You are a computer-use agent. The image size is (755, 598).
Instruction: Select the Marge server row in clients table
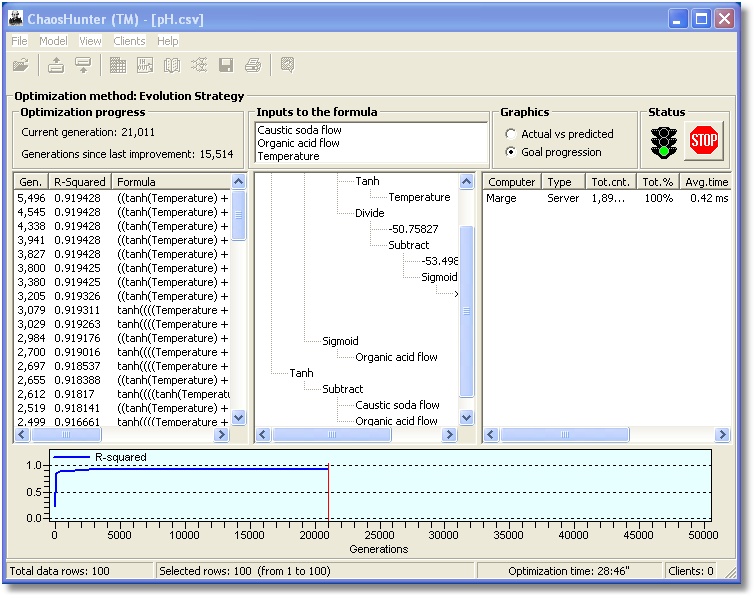607,198
